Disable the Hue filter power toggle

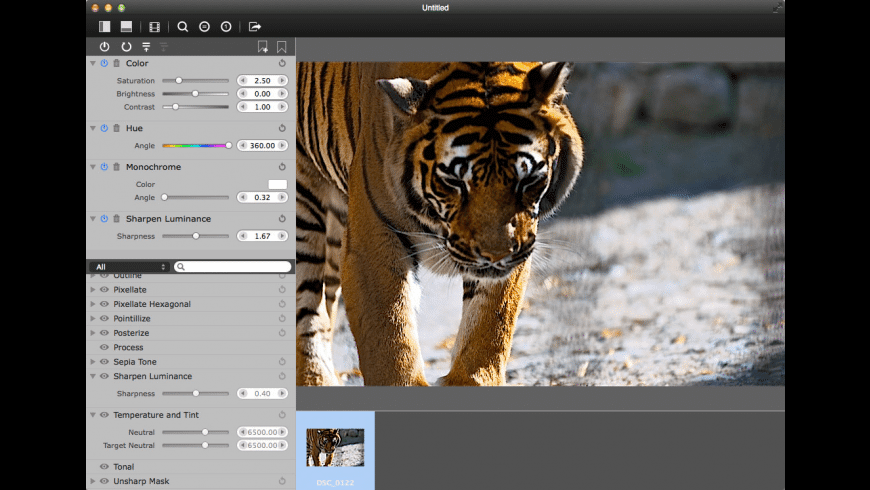[x=104, y=128]
